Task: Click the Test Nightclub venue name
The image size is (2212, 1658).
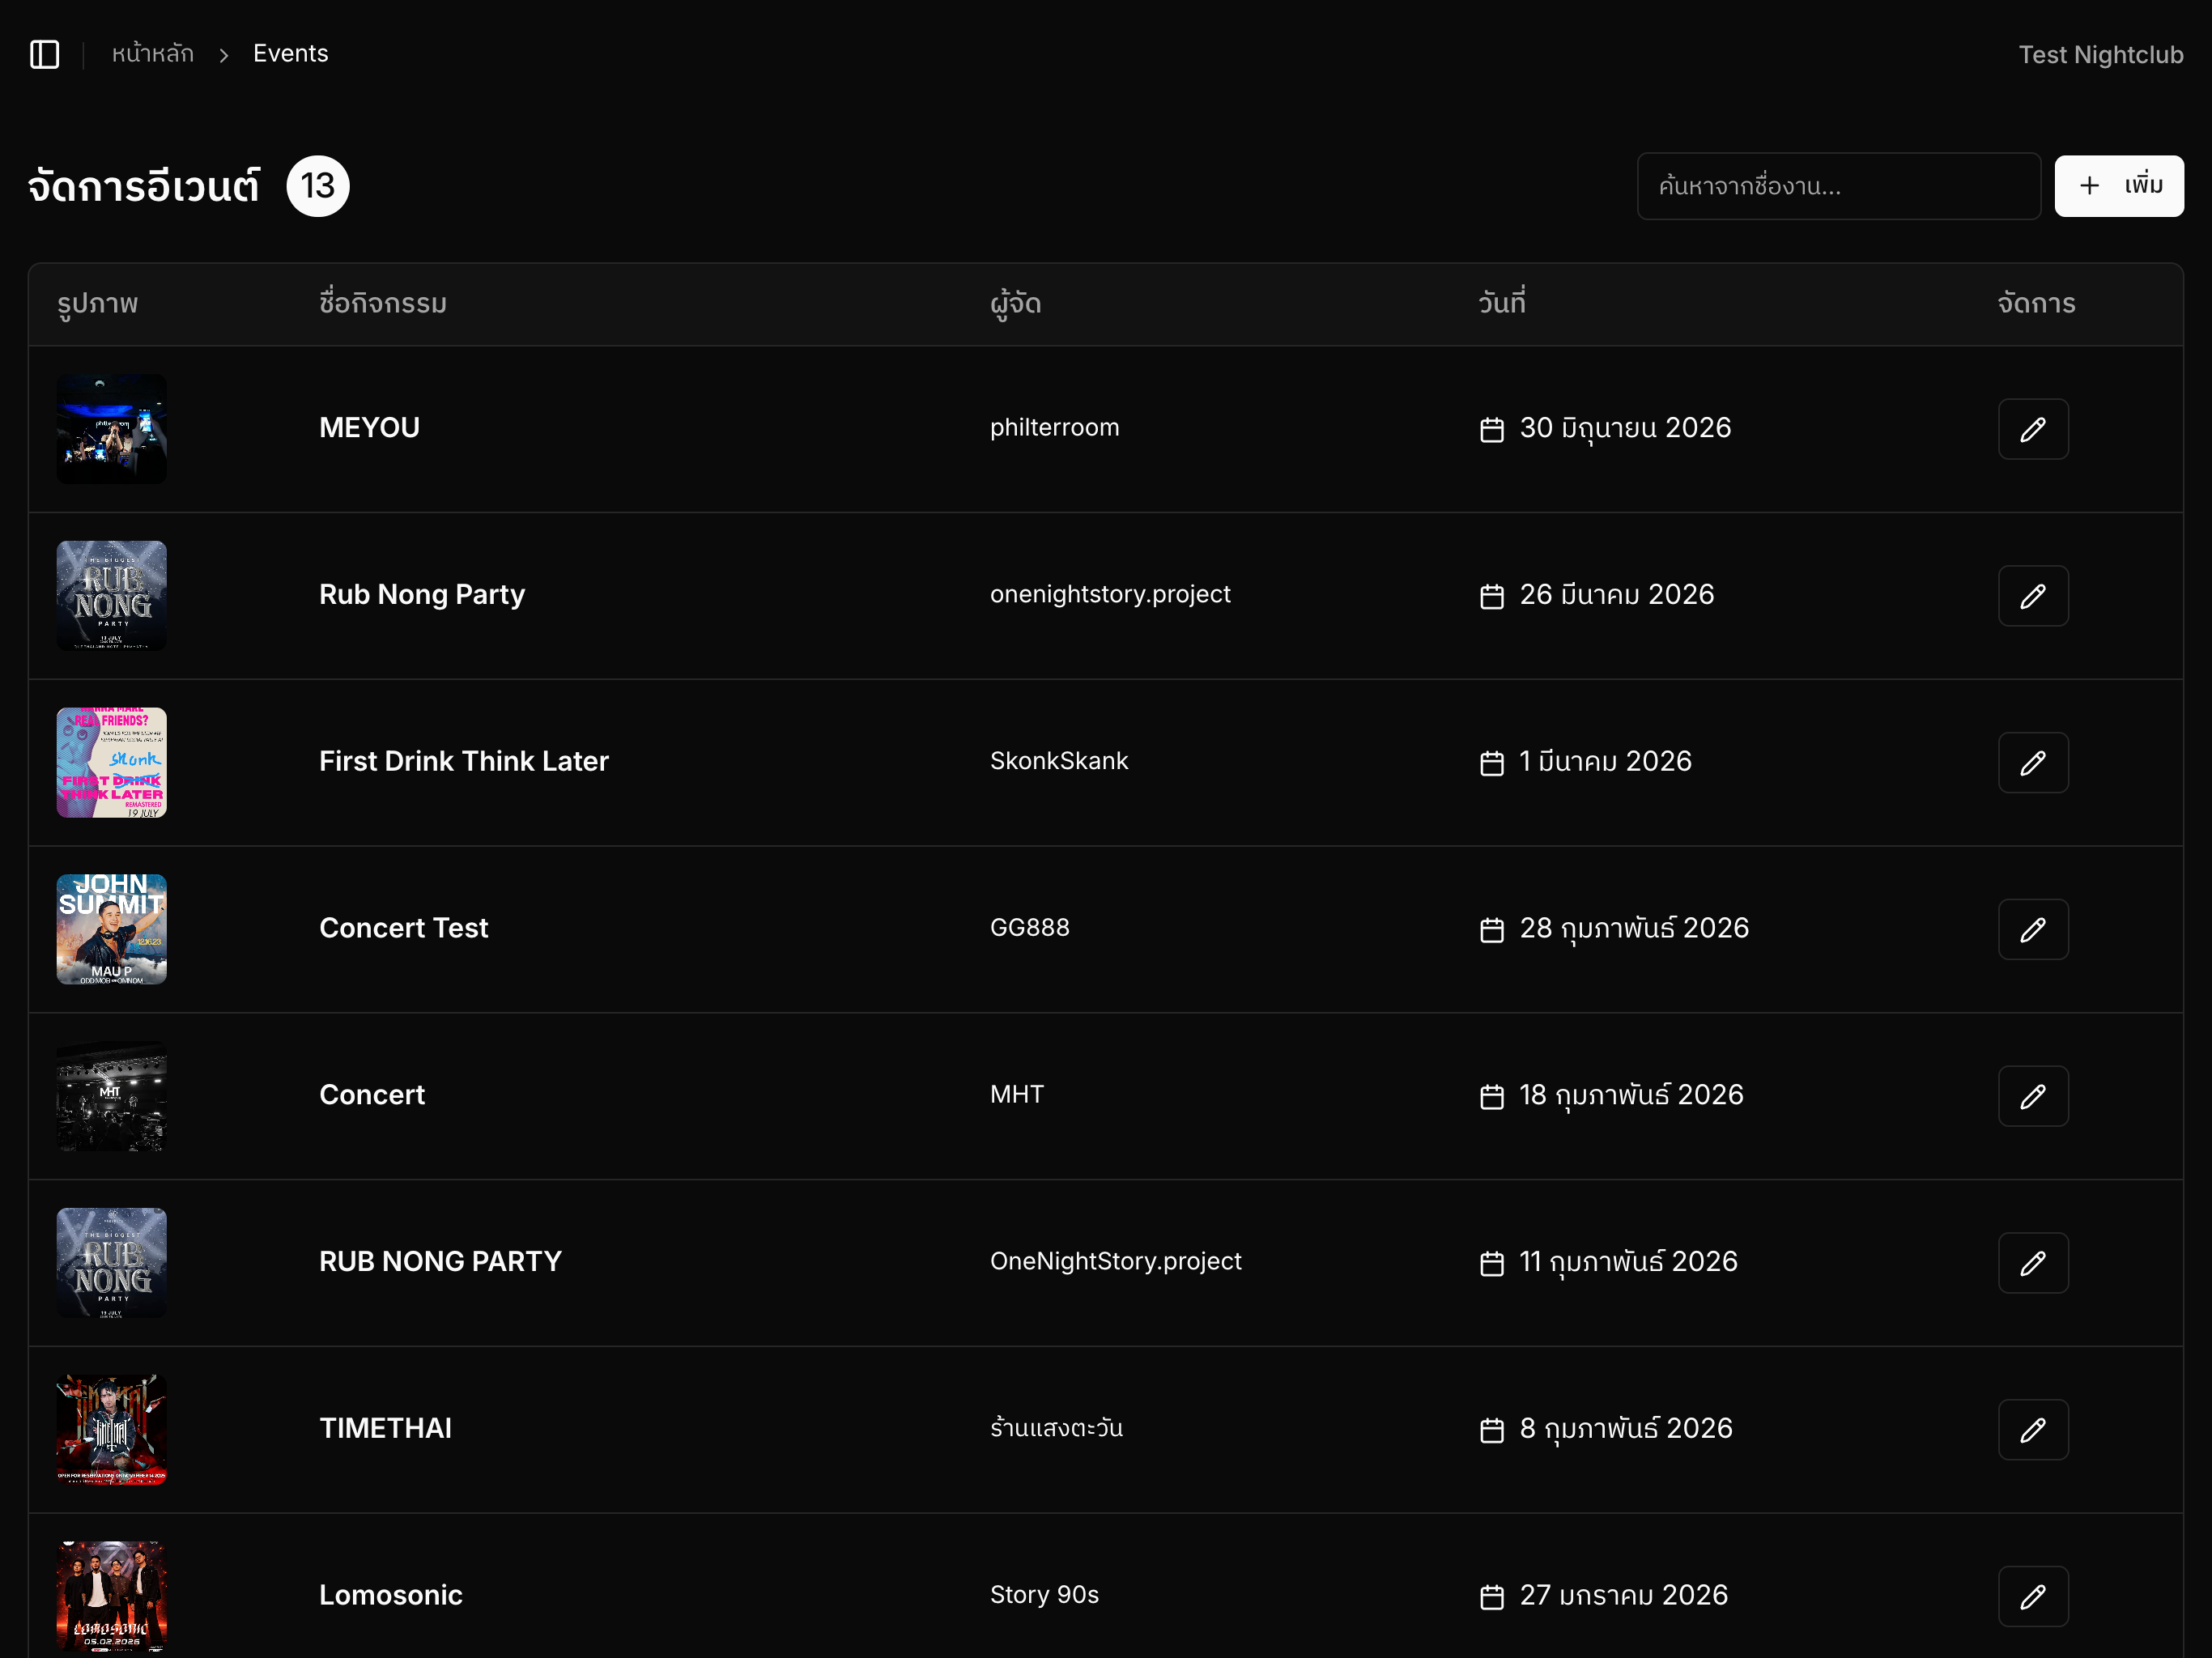Action: pos(2100,54)
